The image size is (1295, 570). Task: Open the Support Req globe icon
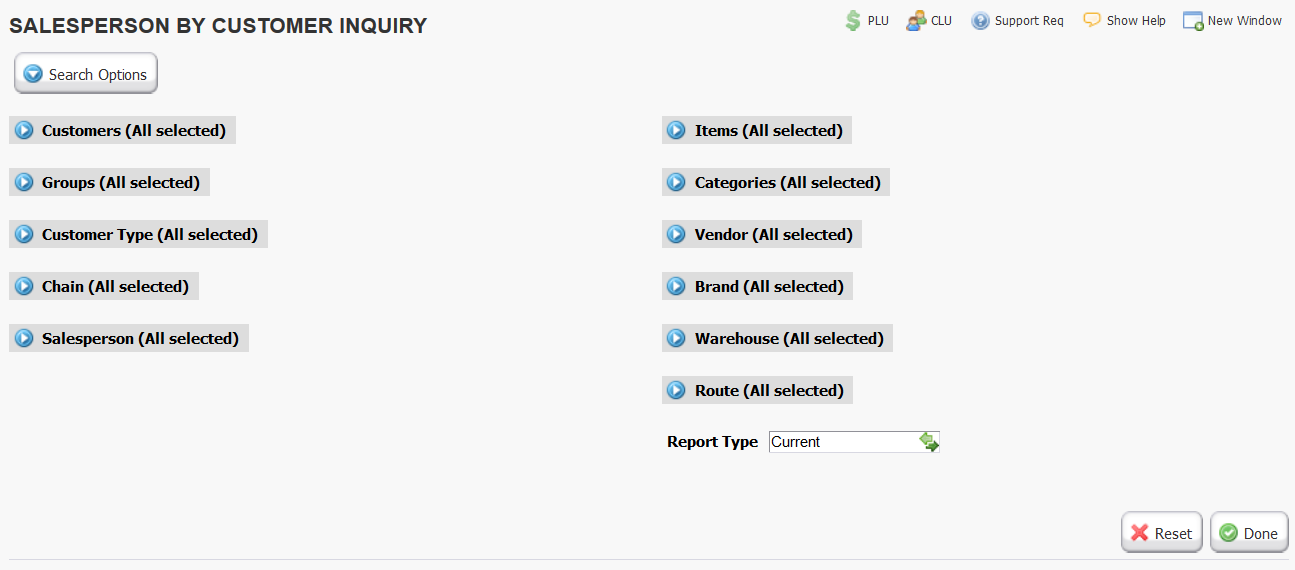click(x=980, y=21)
